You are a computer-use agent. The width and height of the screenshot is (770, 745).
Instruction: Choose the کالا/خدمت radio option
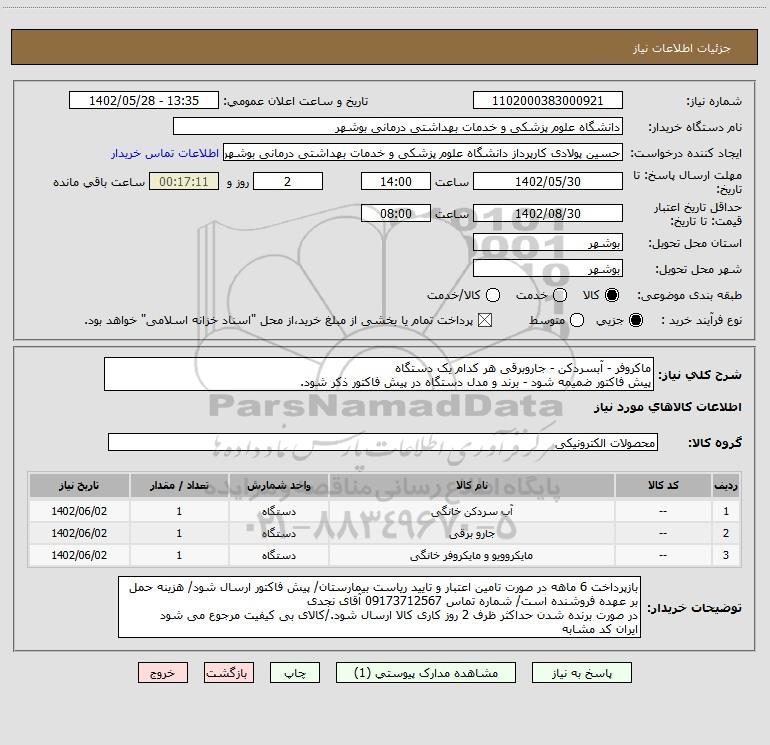pos(491,296)
